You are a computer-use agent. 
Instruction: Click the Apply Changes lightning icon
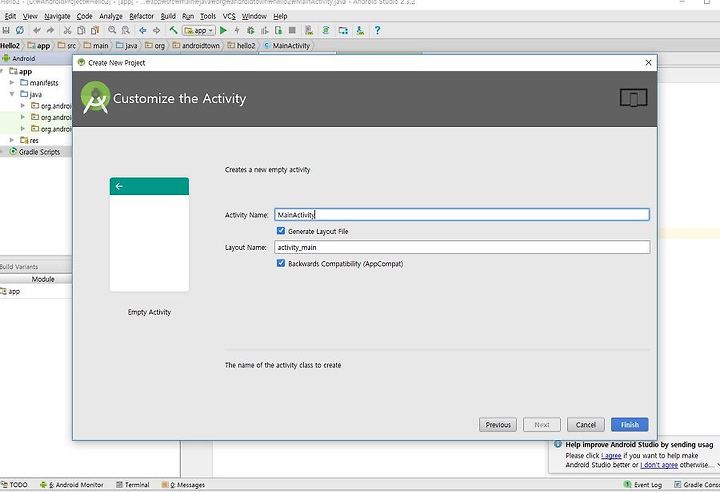pos(237,30)
